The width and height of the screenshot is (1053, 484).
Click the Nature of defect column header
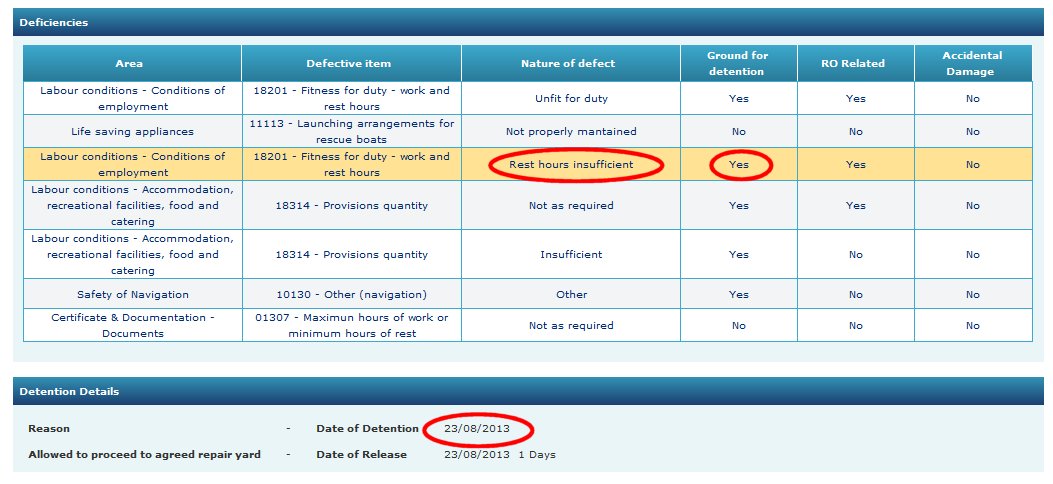point(571,64)
